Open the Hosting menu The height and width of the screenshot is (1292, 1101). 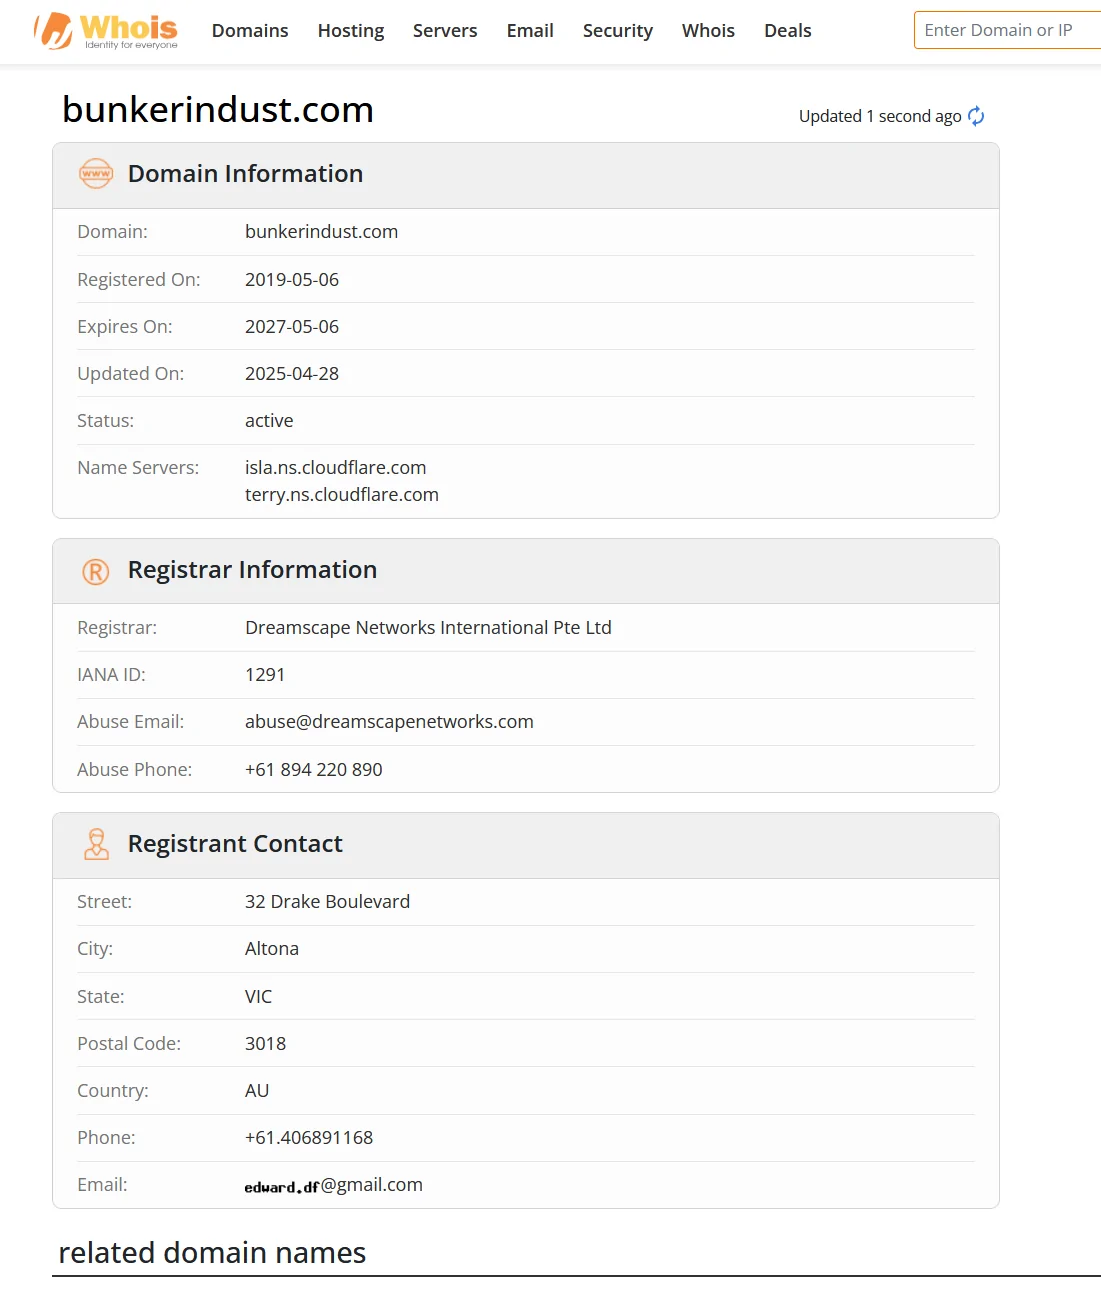coord(351,31)
